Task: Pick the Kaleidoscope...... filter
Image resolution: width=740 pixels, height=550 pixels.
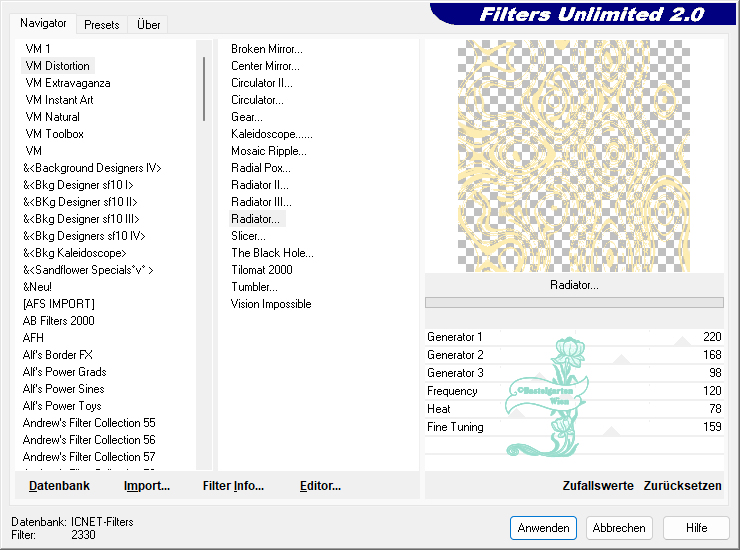Action: (x=272, y=134)
